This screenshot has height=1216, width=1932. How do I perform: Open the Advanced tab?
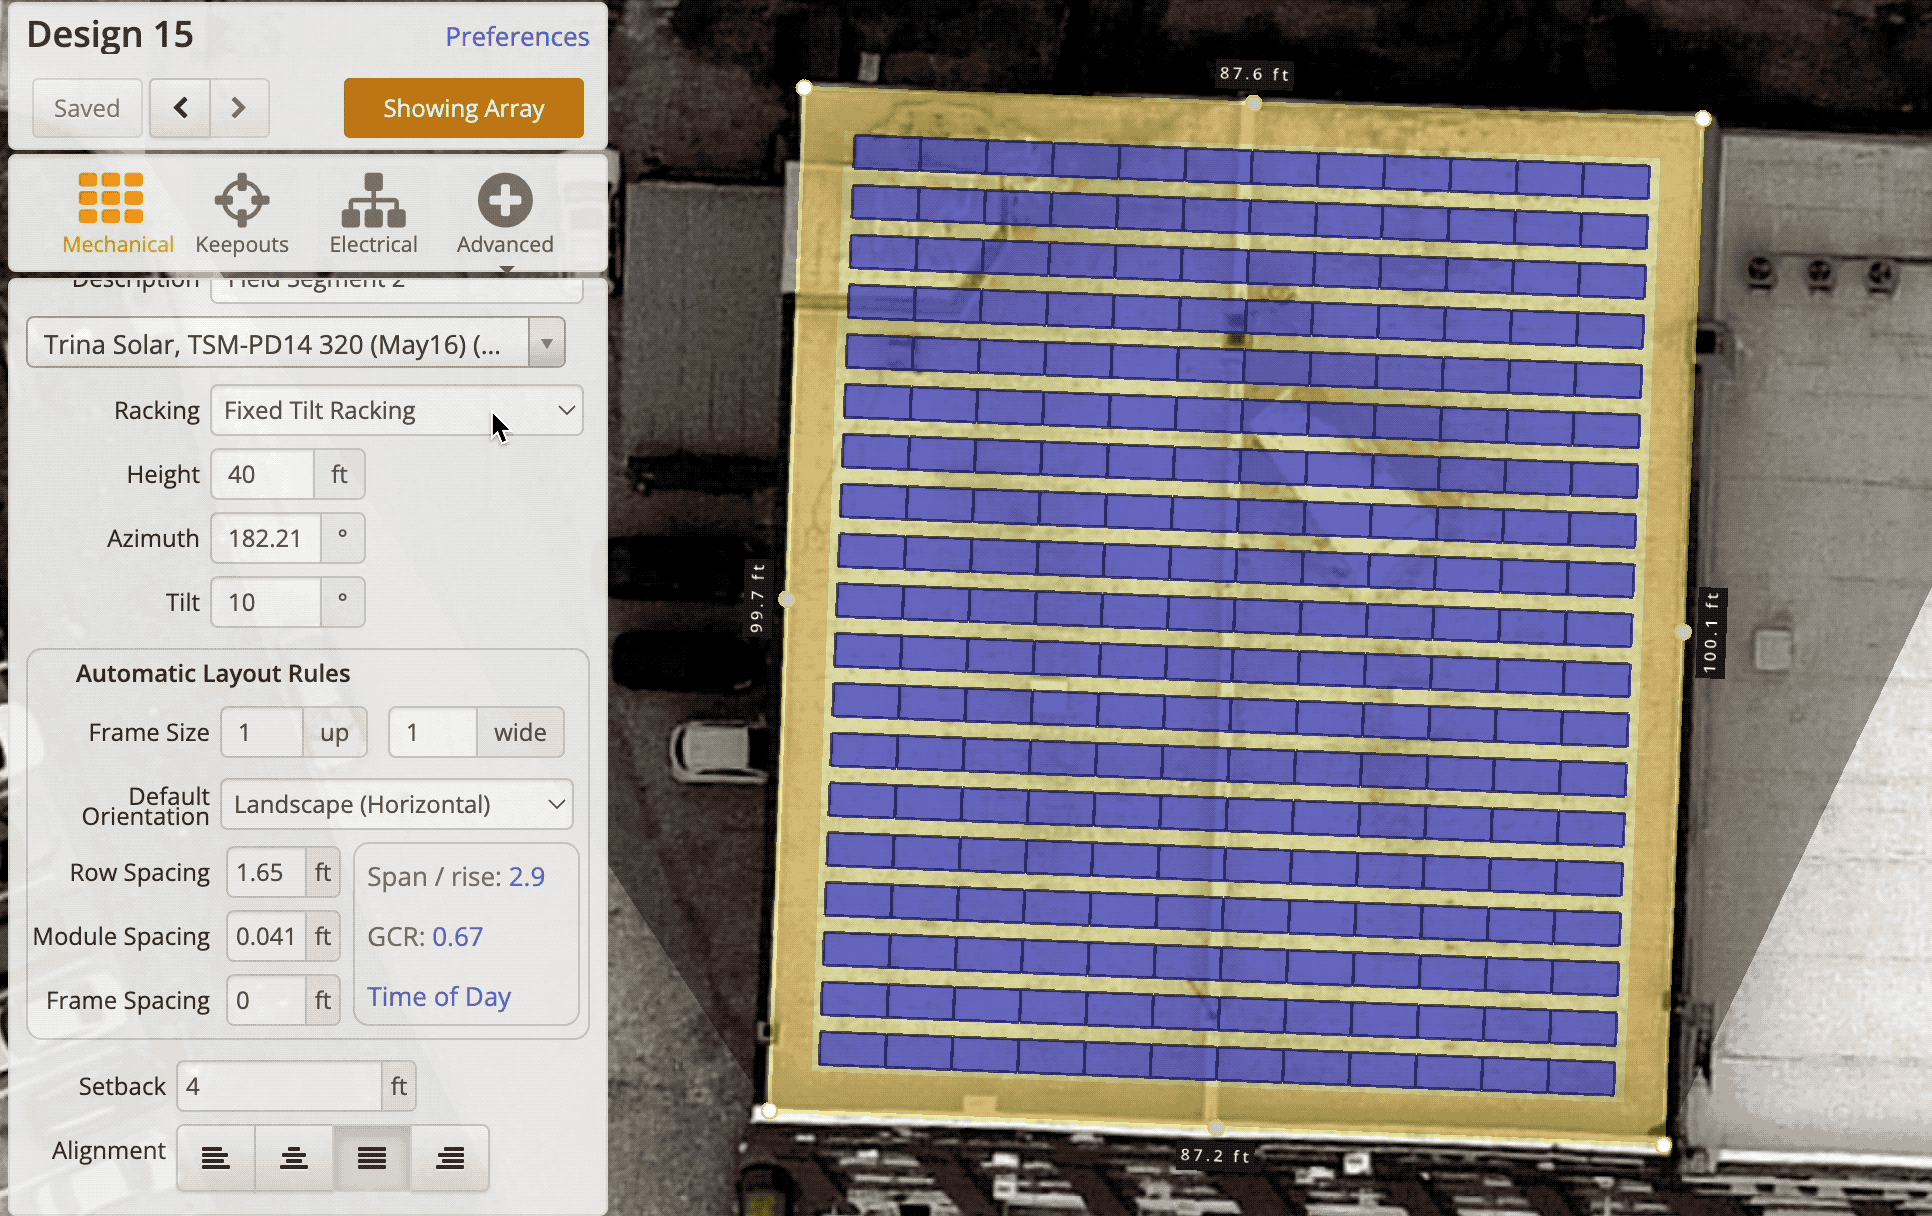505,214
